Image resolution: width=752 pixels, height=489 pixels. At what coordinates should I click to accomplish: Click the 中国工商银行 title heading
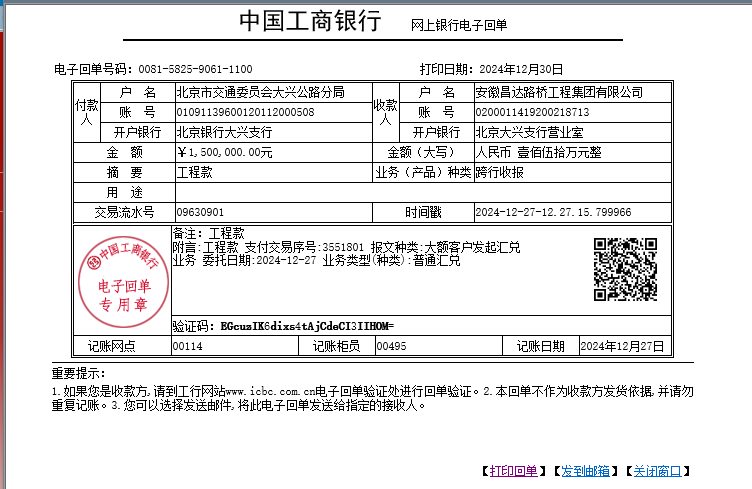pos(310,22)
